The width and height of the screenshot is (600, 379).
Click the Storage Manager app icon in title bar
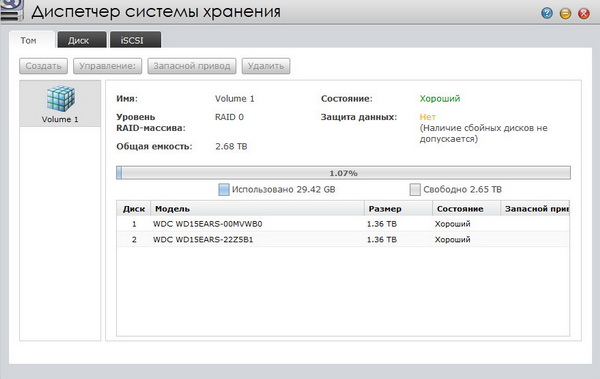(x=11, y=10)
